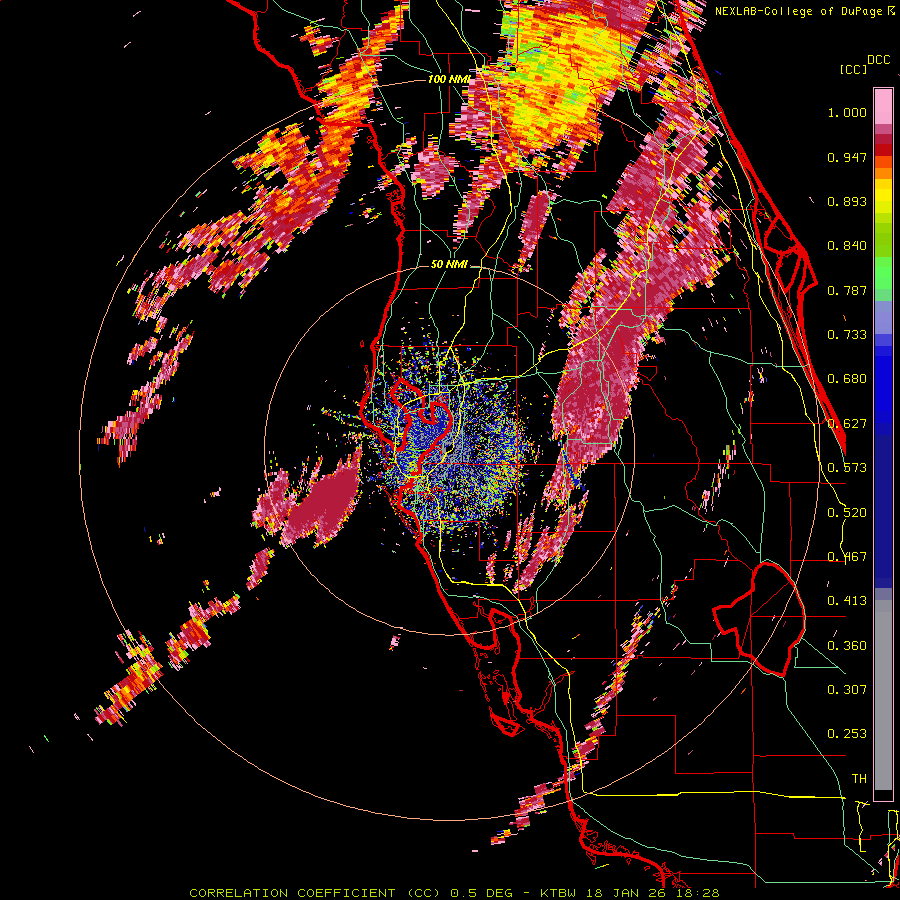
Task: Click the 50 NMI range ring label
Action: (449, 265)
